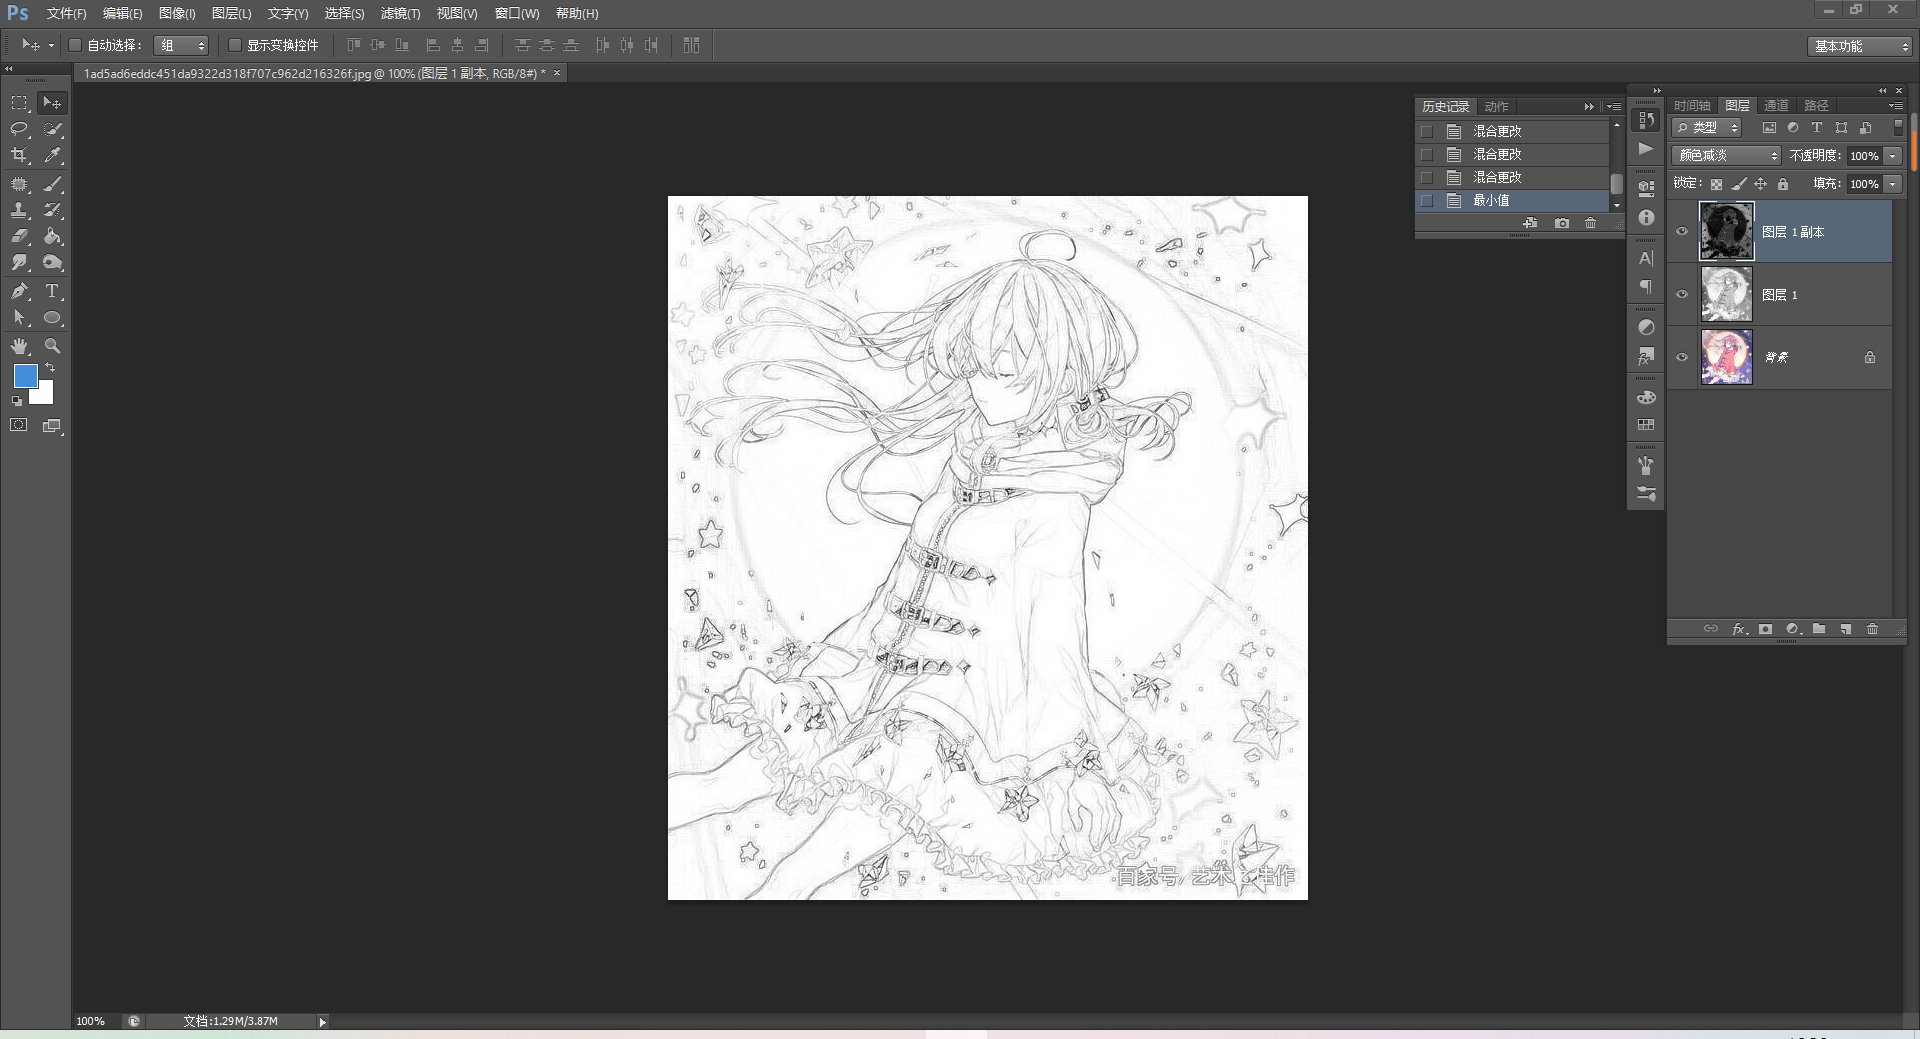Open the opacity 不透明度 slider dropdown
Image resolution: width=1920 pixels, height=1039 pixels.
click(x=1893, y=156)
